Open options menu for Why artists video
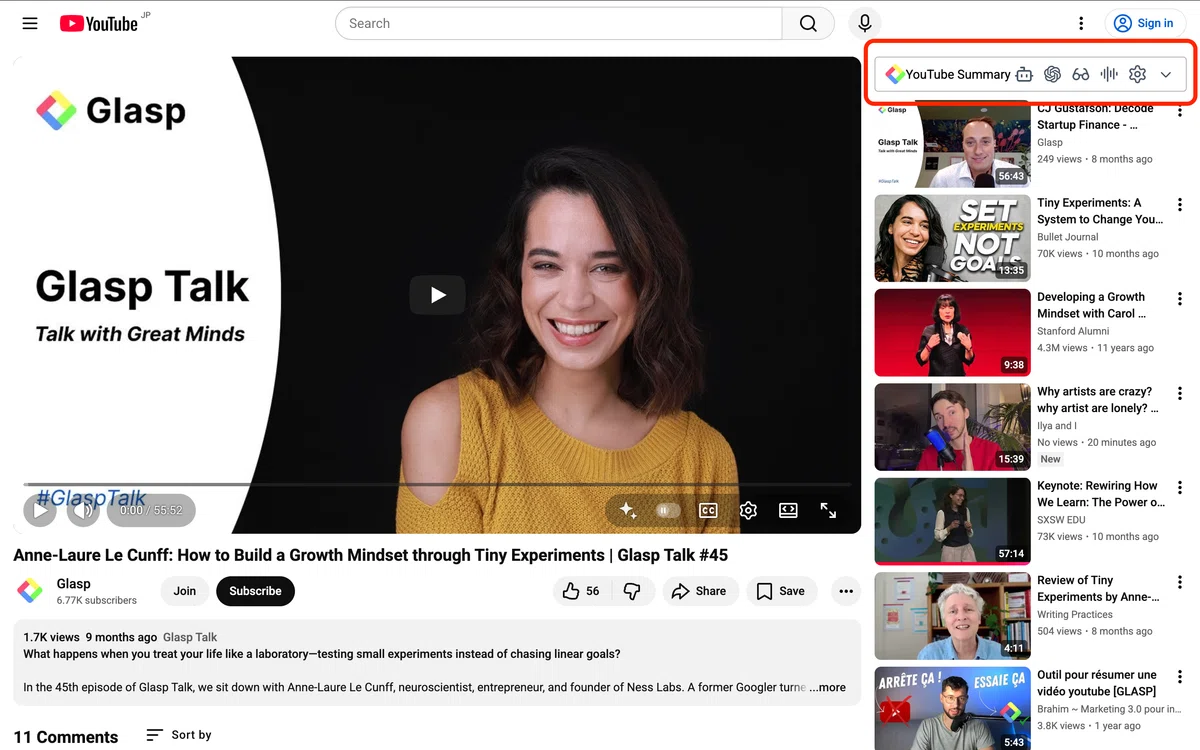The height and width of the screenshot is (750, 1200). pos(1180,394)
